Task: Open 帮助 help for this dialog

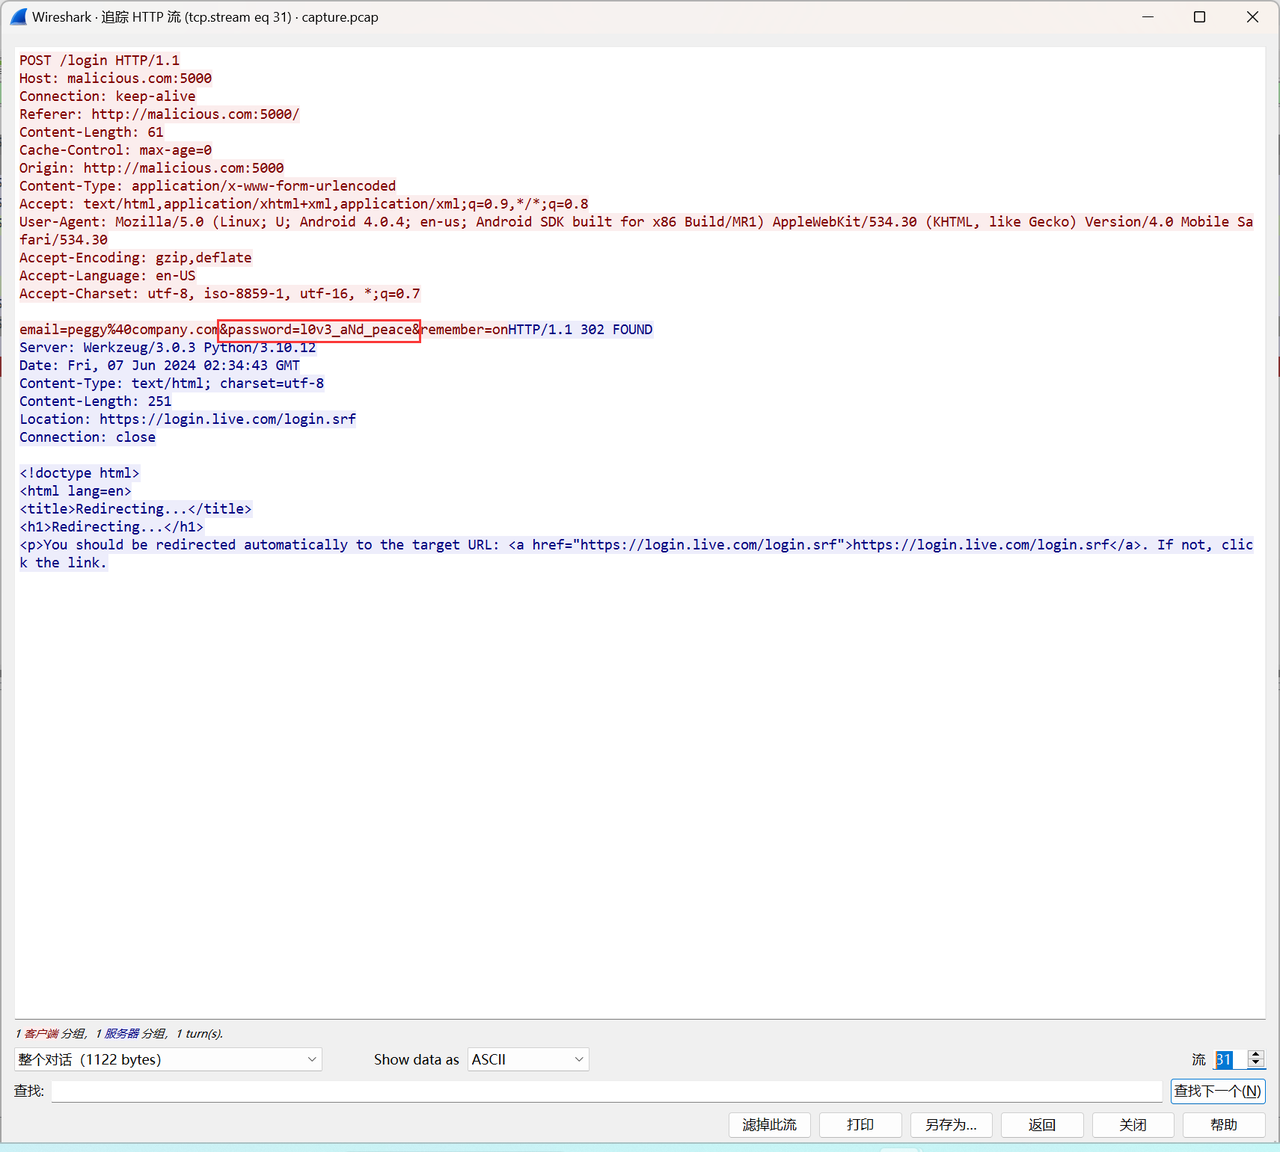Action: click(x=1224, y=1125)
